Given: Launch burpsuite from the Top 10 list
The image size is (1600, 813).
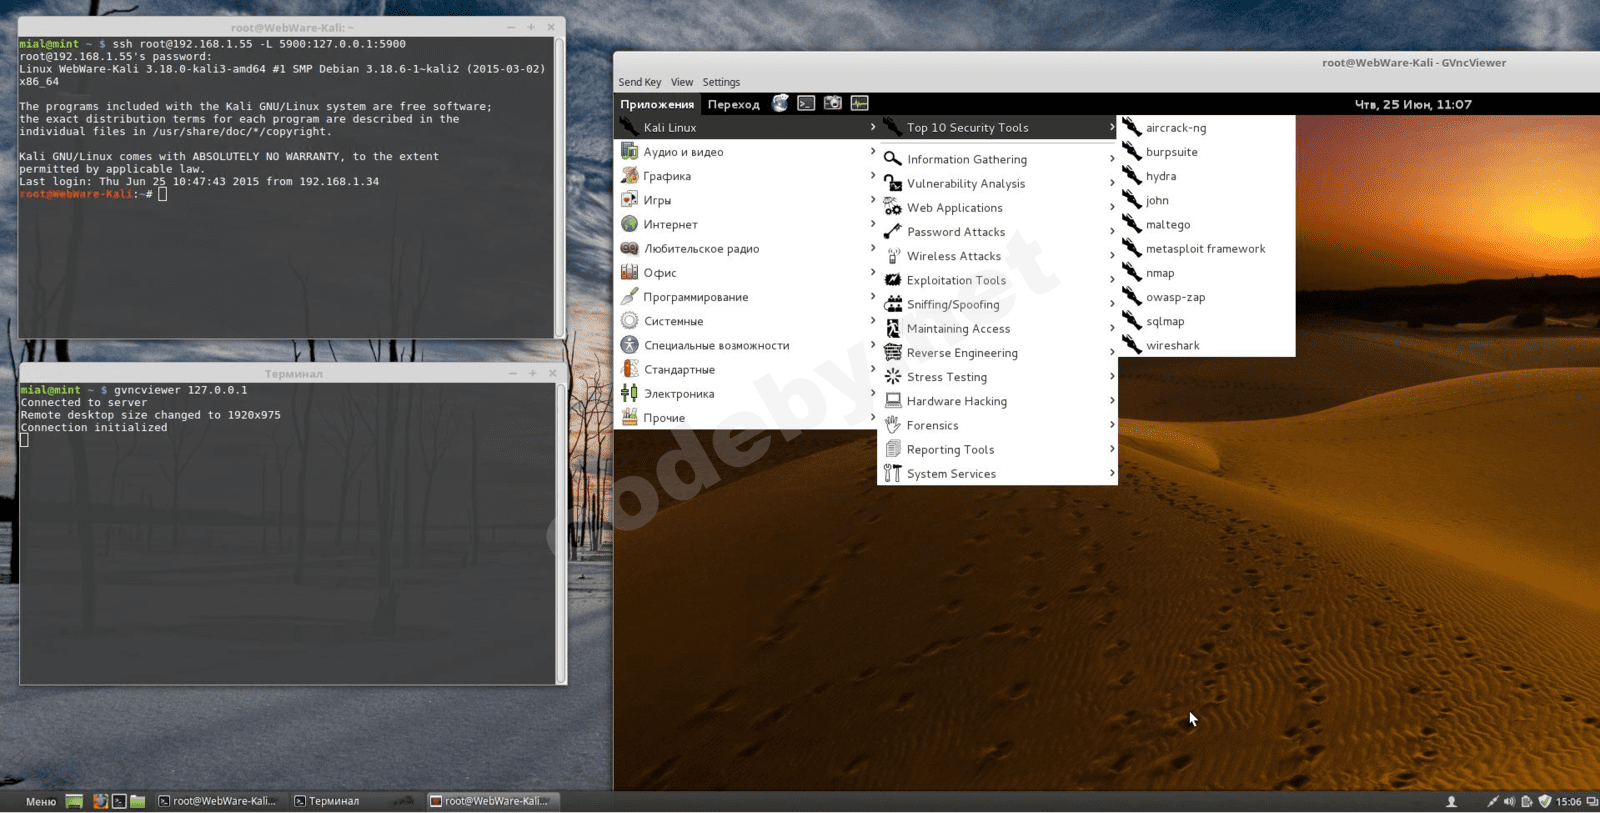Looking at the screenshot, I should point(1207,152).
